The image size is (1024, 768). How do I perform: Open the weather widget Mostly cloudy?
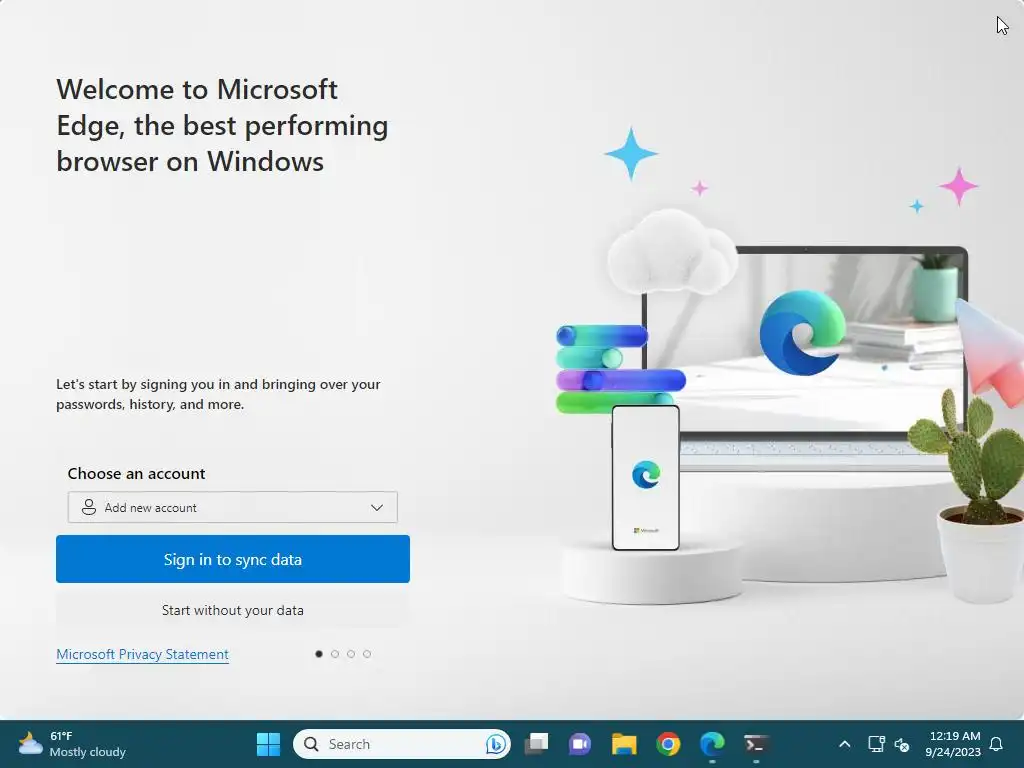[72, 744]
